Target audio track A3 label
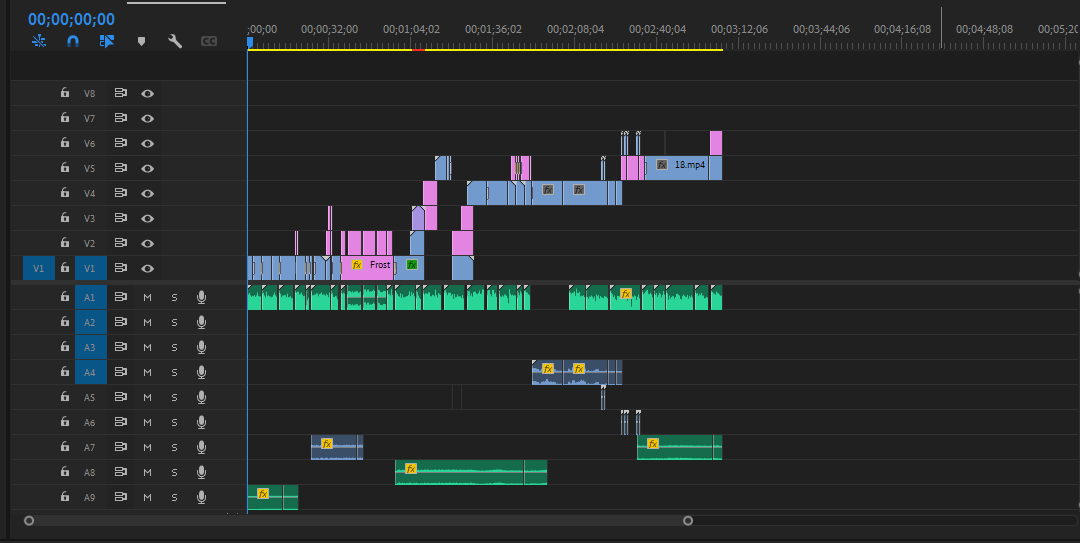The width and height of the screenshot is (1080, 543). coord(90,347)
